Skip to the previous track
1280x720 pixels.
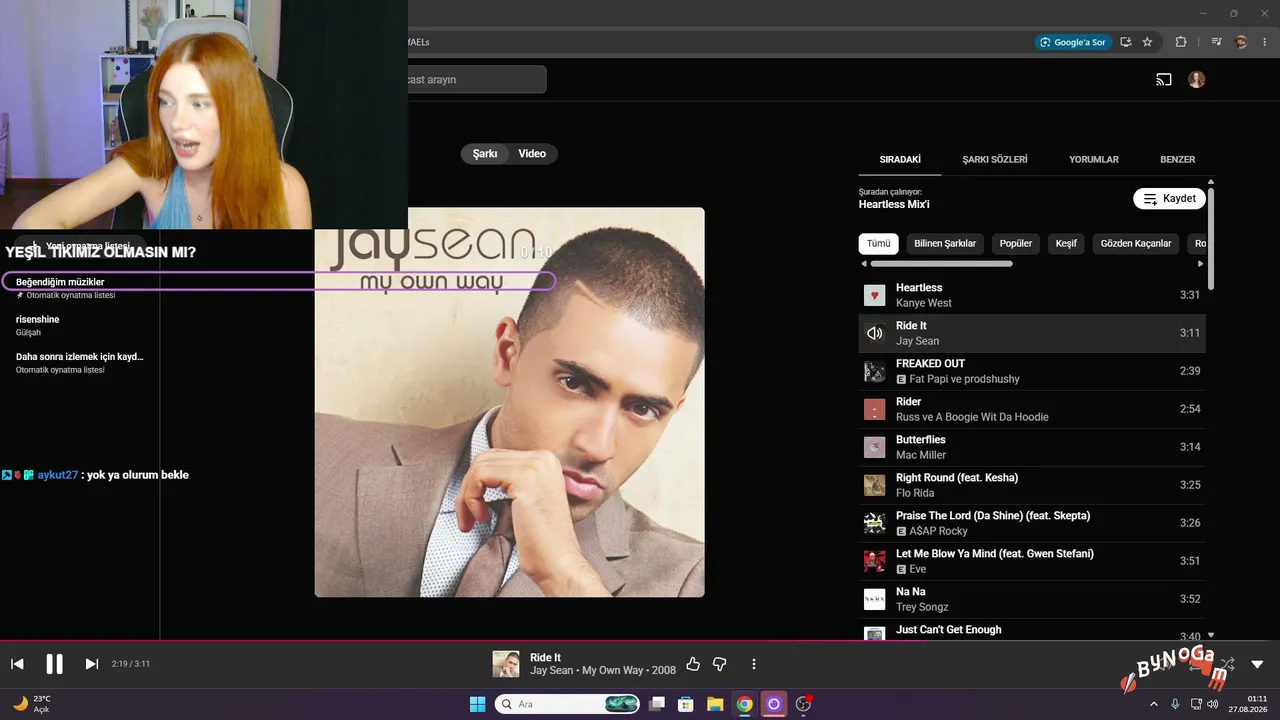pyautogui.click(x=17, y=664)
